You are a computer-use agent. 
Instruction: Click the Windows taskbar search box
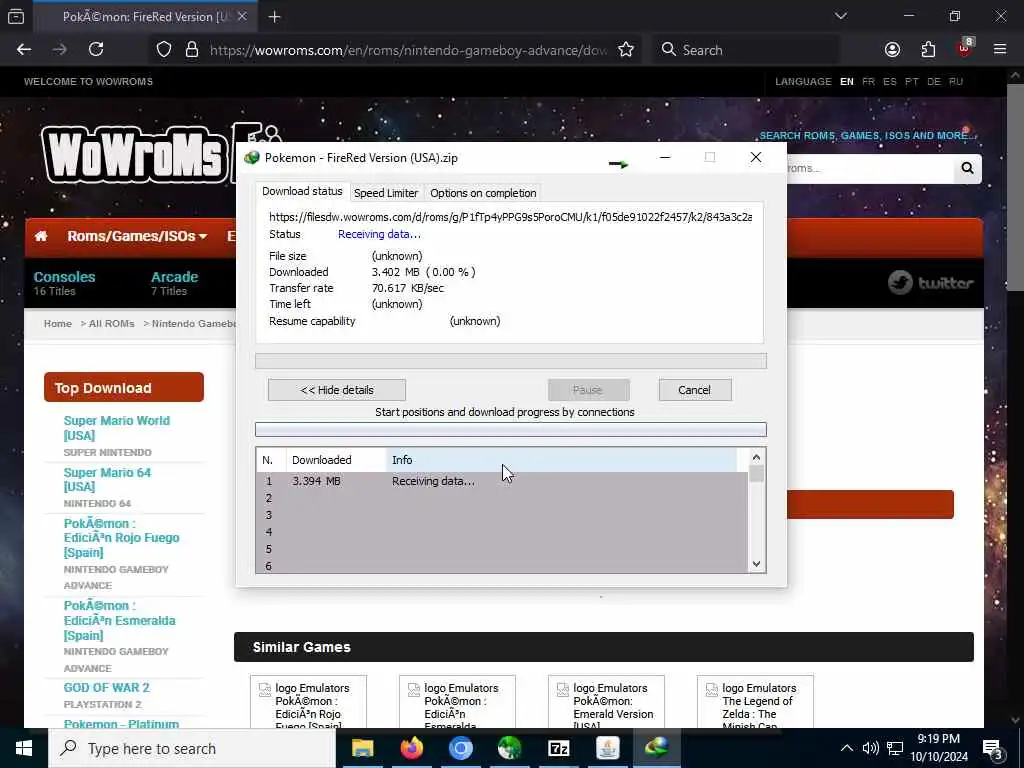click(x=192, y=748)
